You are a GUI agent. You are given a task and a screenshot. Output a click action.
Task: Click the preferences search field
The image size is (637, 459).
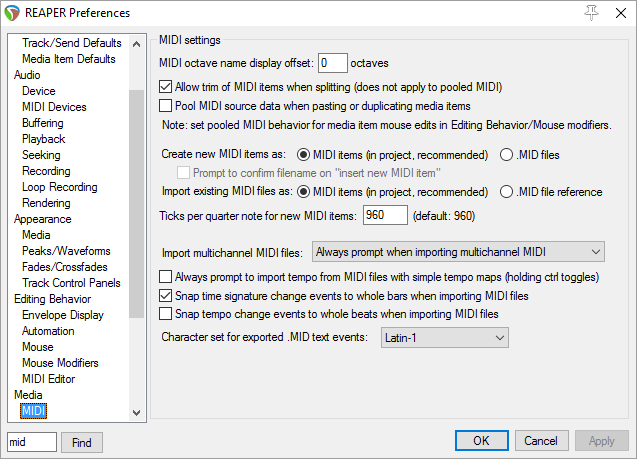[x=32, y=442]
